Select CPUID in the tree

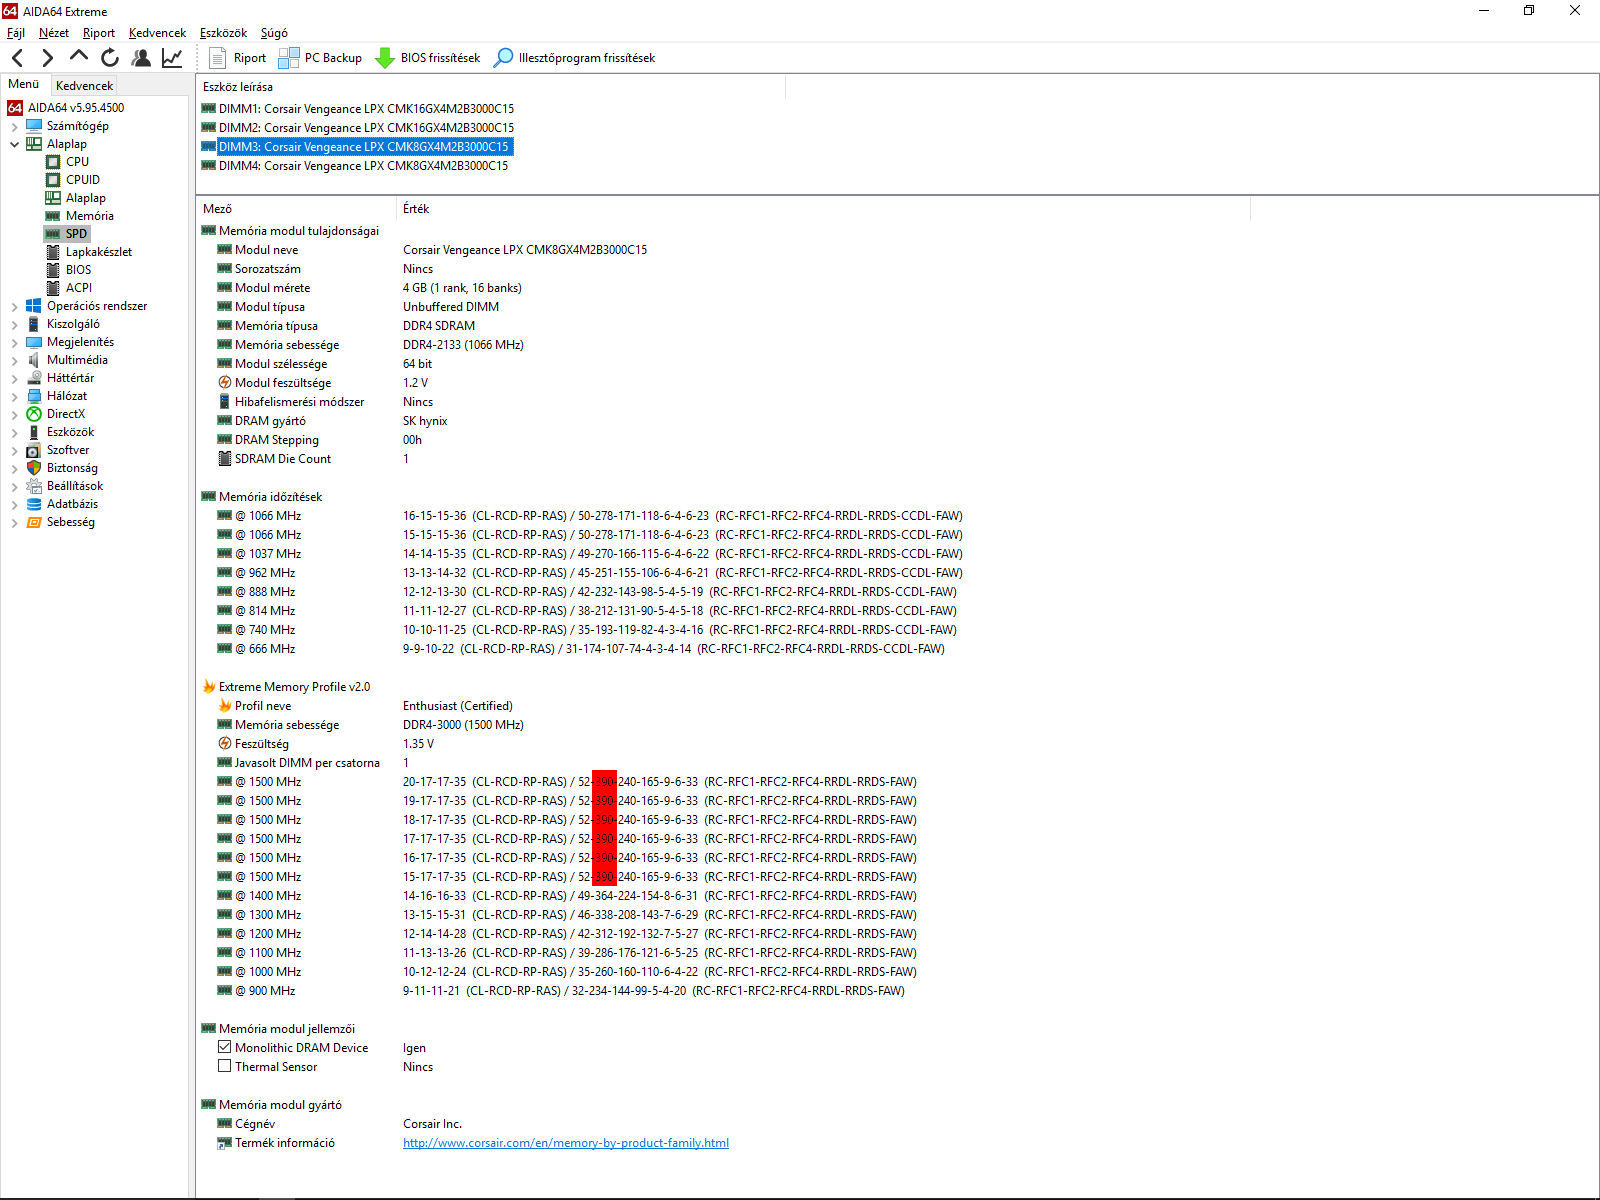(83, 180)
